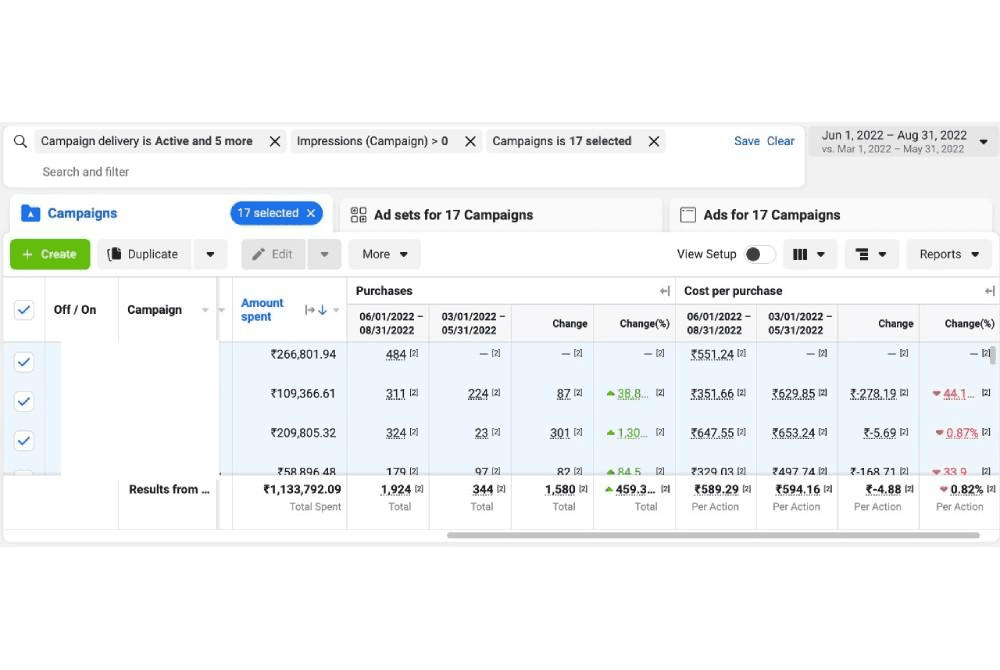Click the ₹1,133,792.09 total spent
1000x670 pixels.
[302, 490]
